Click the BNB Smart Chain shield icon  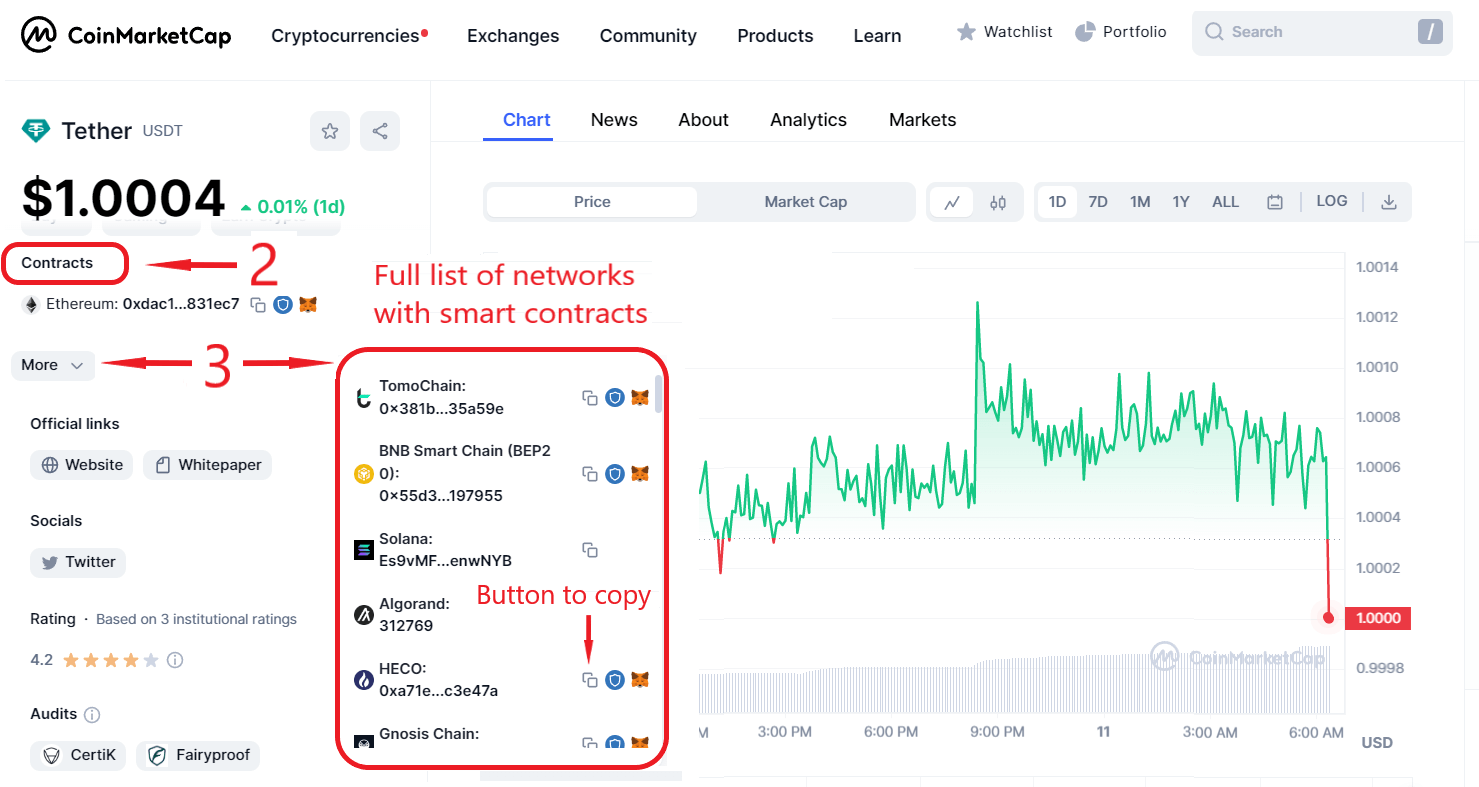pyautogui.click(x=615, y=474)
